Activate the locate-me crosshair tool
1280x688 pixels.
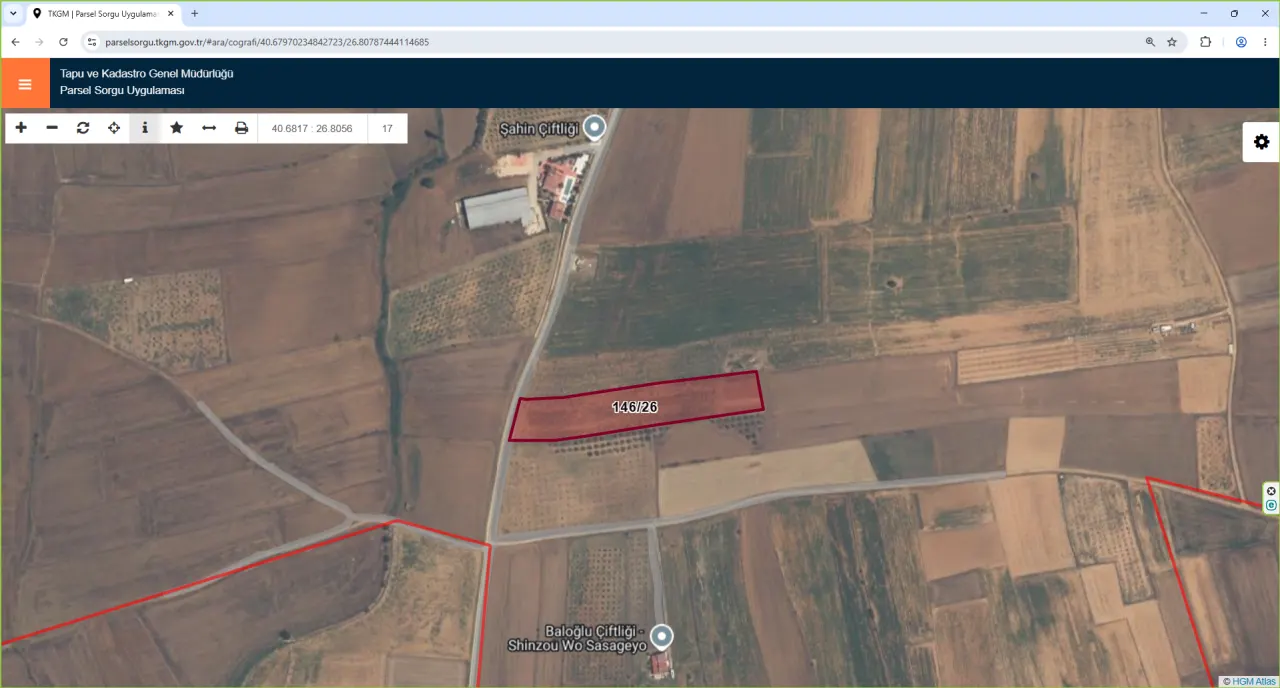(114, 128)
